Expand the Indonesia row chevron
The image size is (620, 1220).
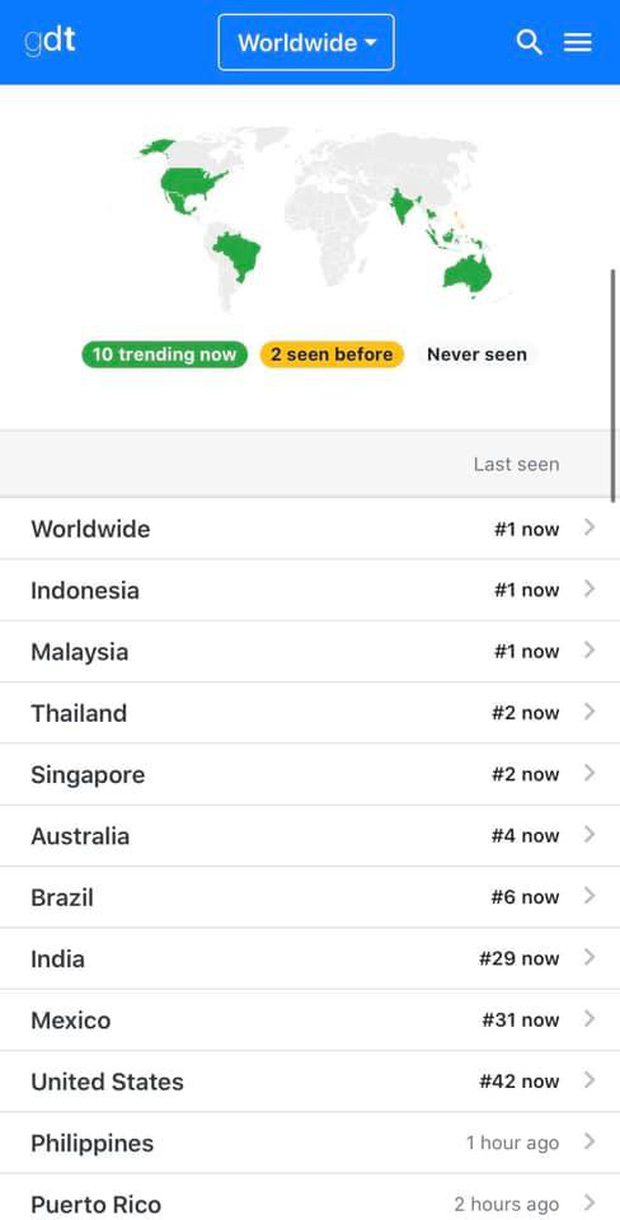[x=589, y=589]
